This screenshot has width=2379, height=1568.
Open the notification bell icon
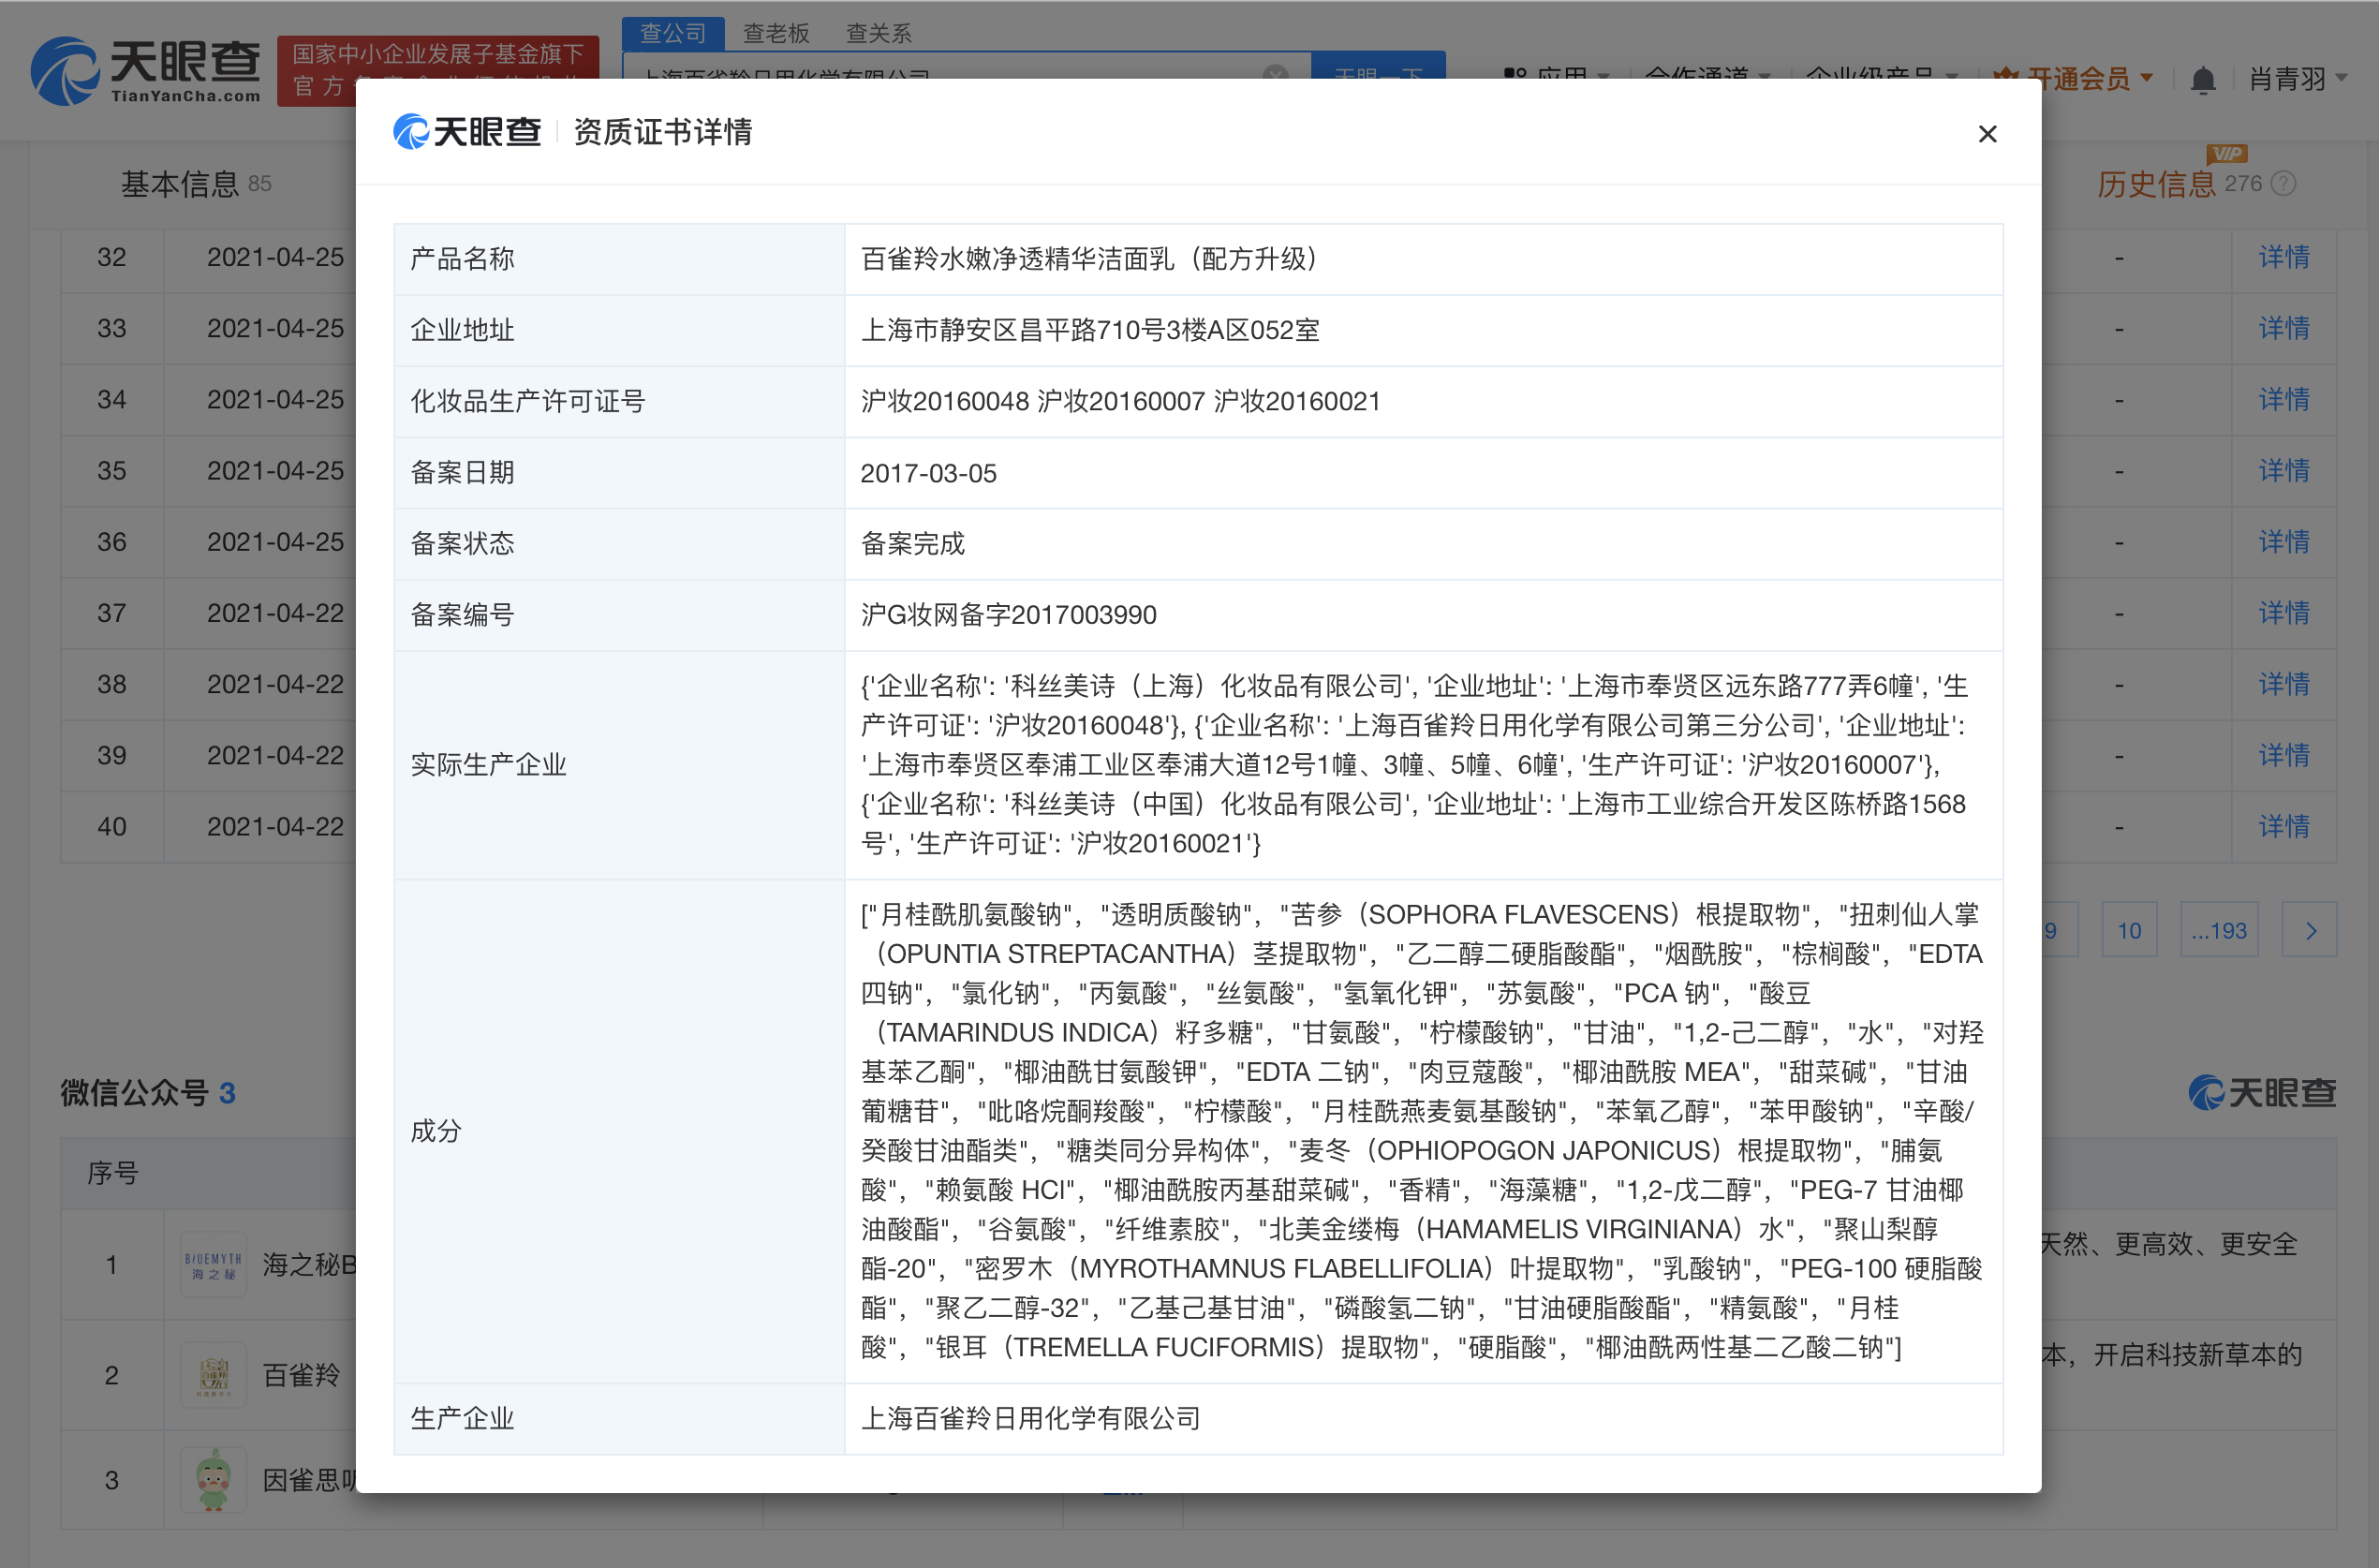[2203, 79]
